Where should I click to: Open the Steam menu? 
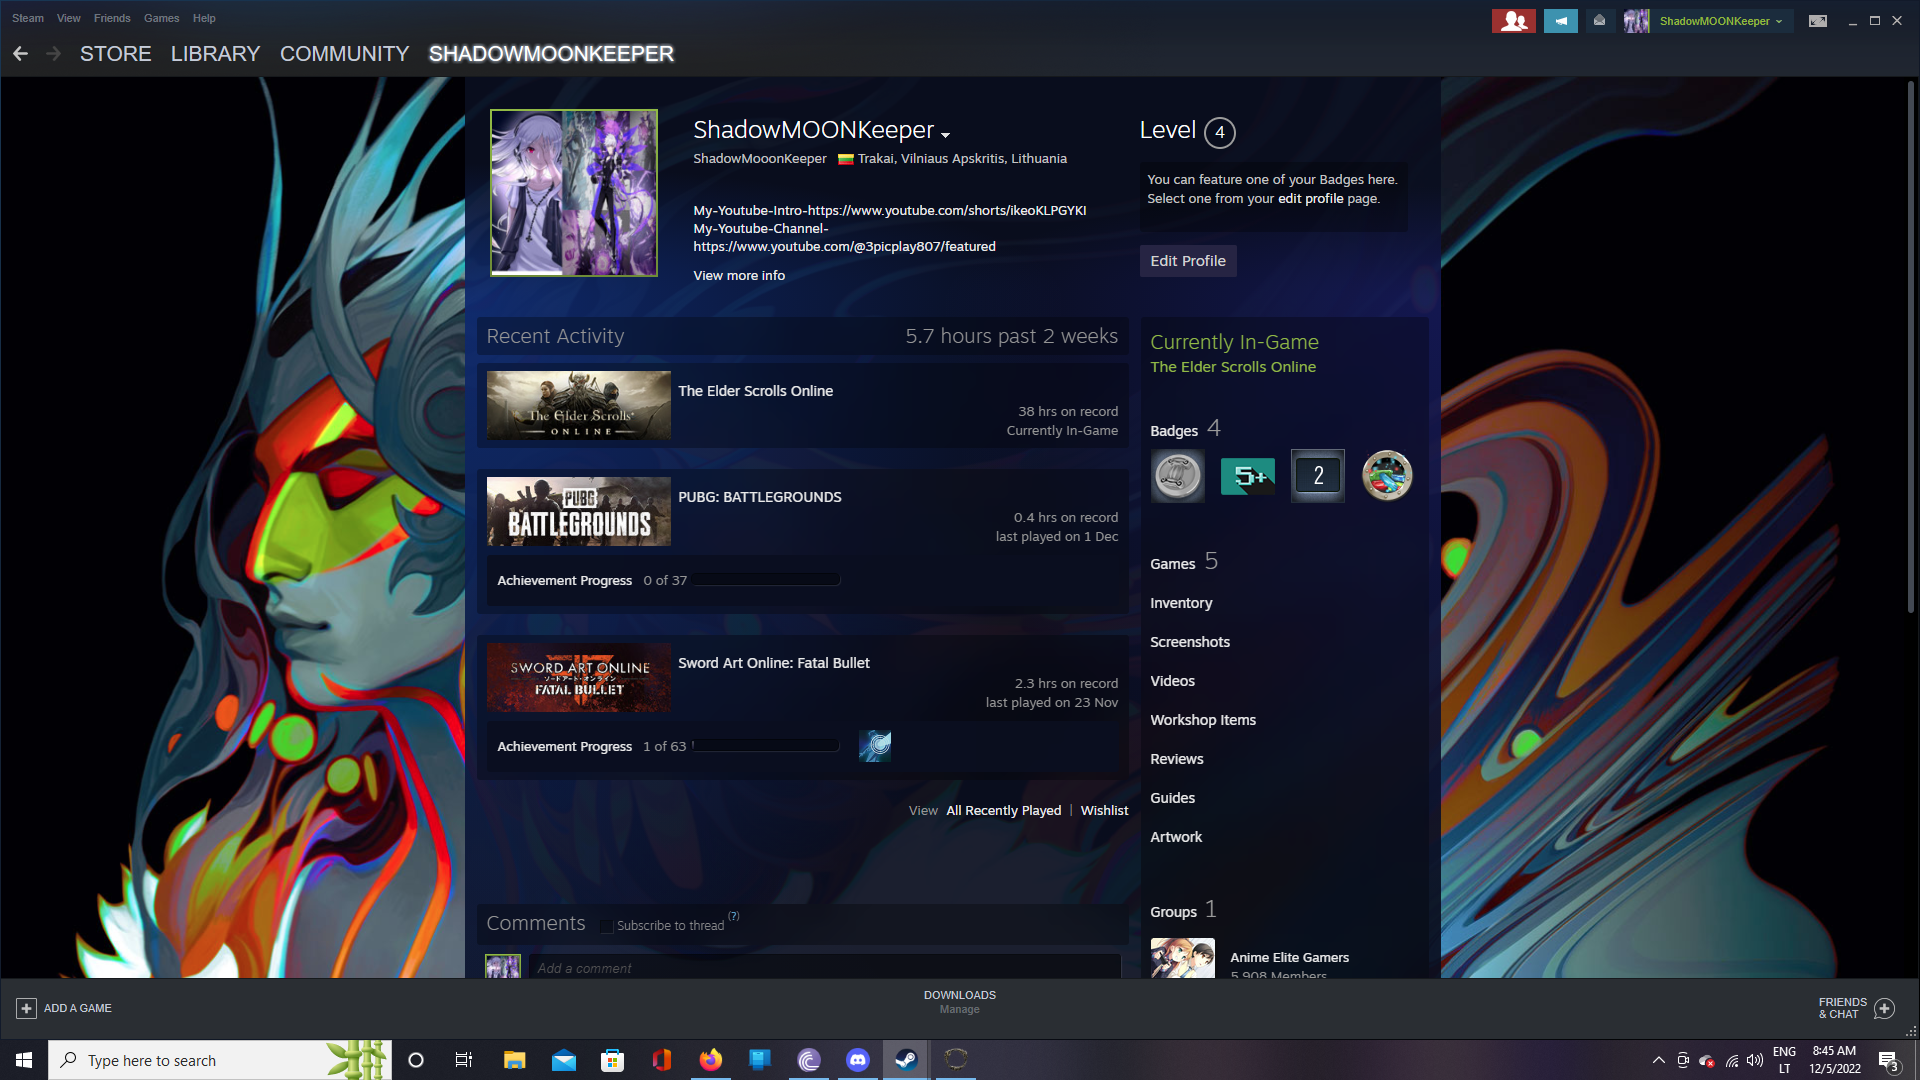[x=28, y=18]
